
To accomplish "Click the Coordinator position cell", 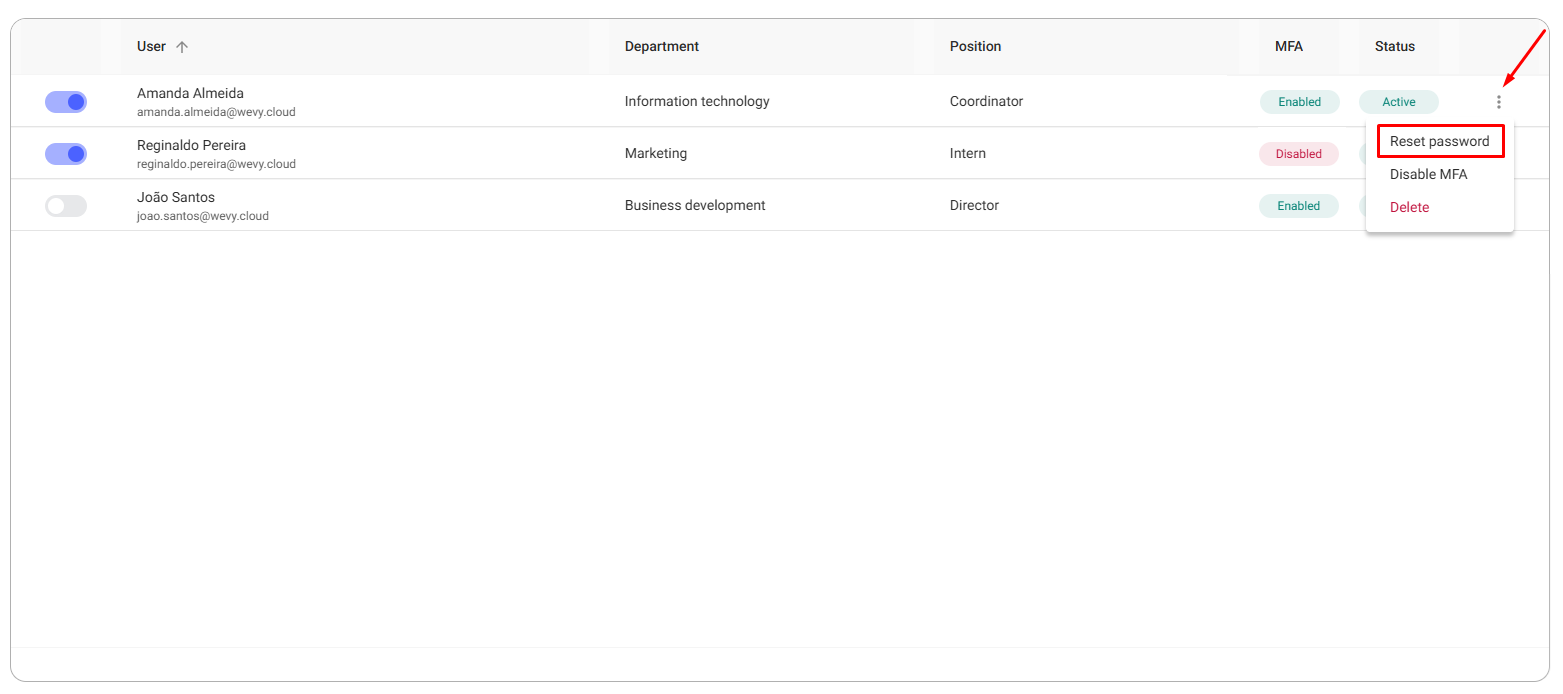I will pyautogui.click(x=987, y=102).
